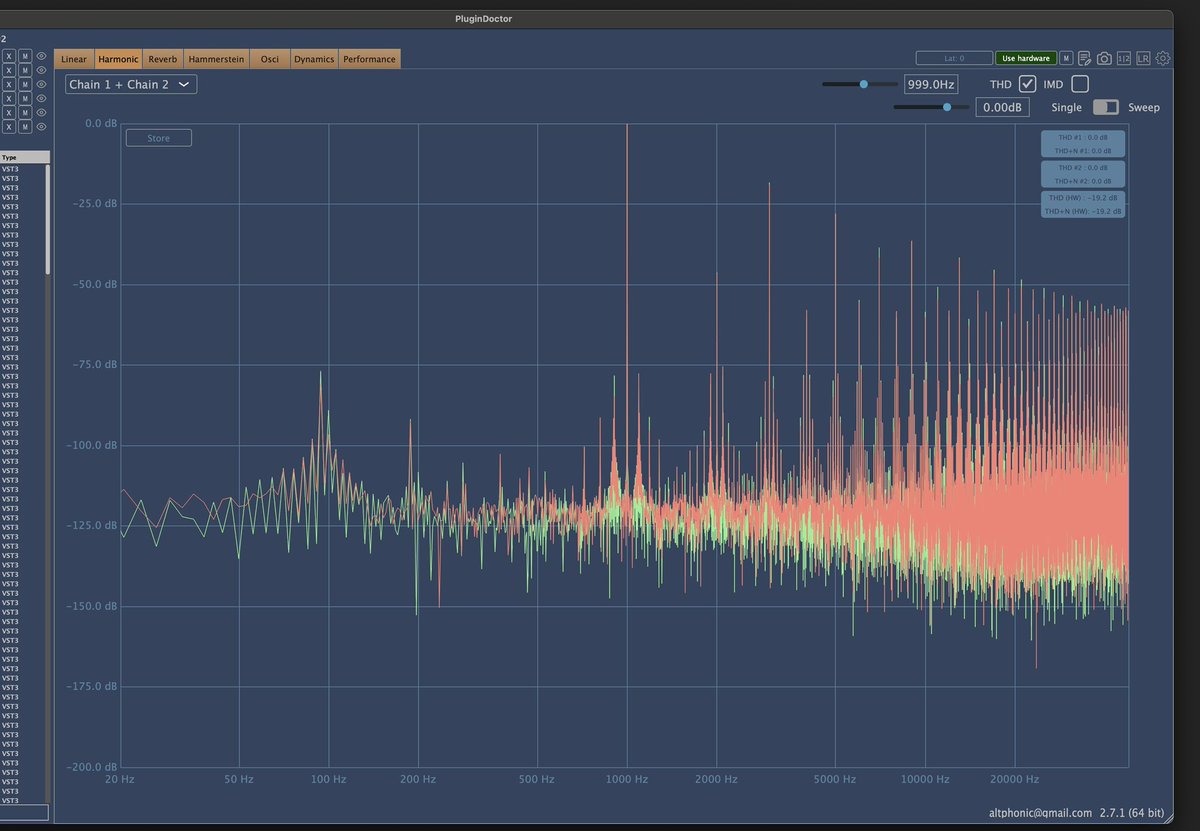This screenshot has height=831, width=1200.
Task: Click the X icon in the bottom plugin row
Action: pyautogui.click(x=9, y=126)
